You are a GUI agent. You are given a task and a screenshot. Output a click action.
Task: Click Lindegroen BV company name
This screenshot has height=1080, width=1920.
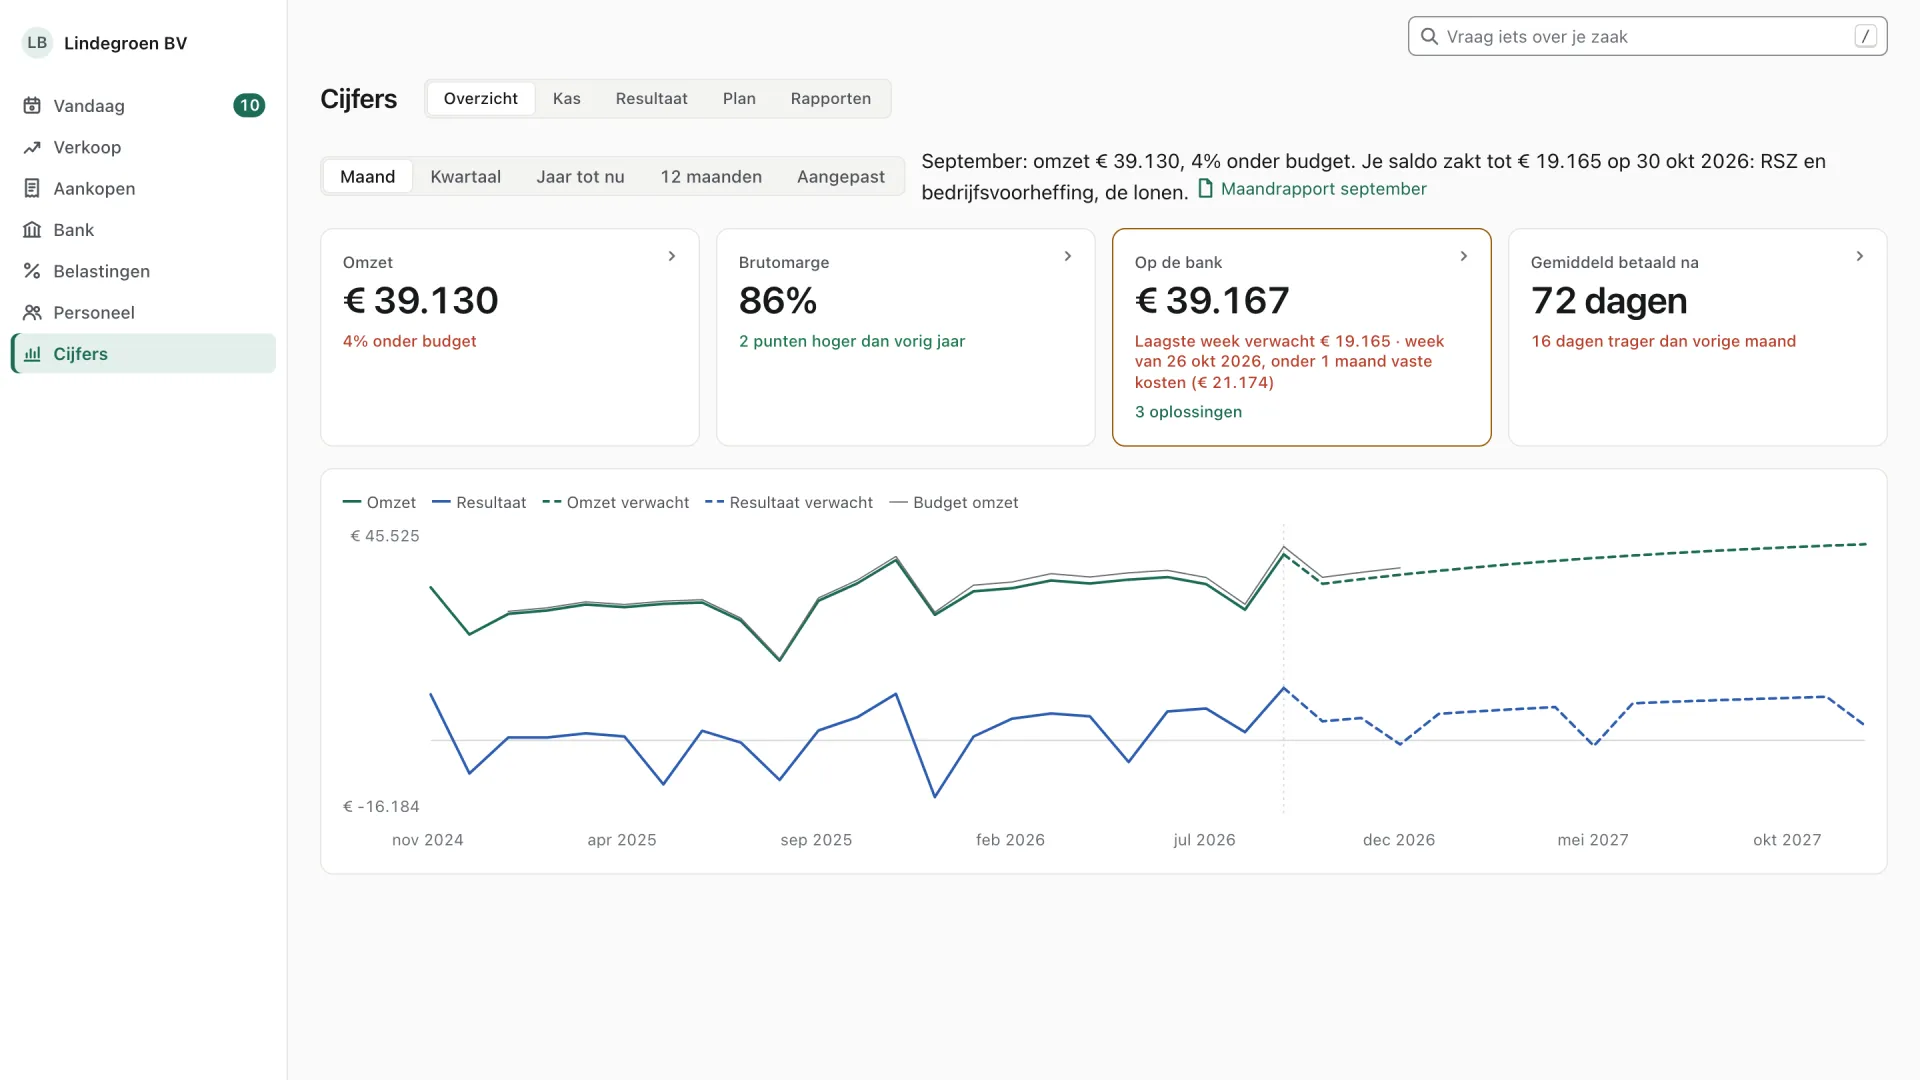coord(125,43)
